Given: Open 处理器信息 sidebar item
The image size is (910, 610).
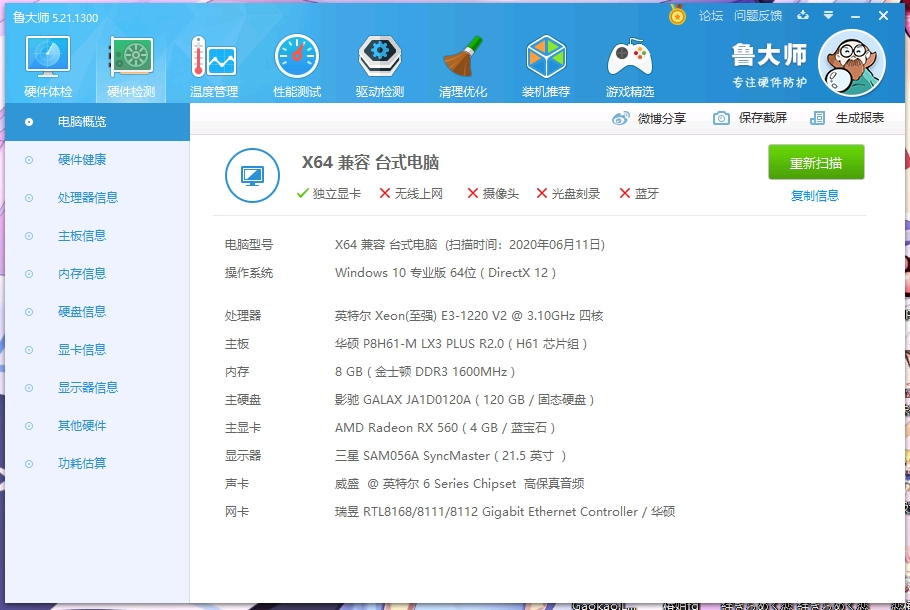Looking at the screenshot, I should pos(98,198).
